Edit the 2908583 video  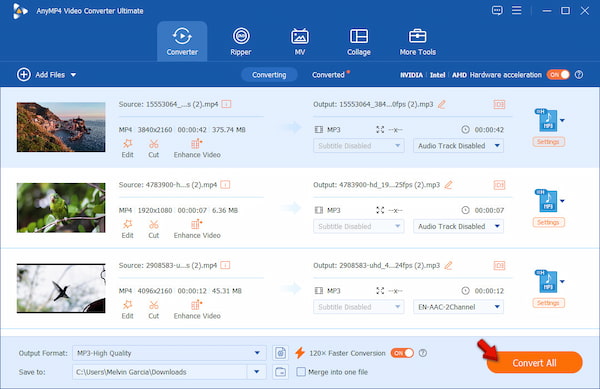click(x=127, y=310)
